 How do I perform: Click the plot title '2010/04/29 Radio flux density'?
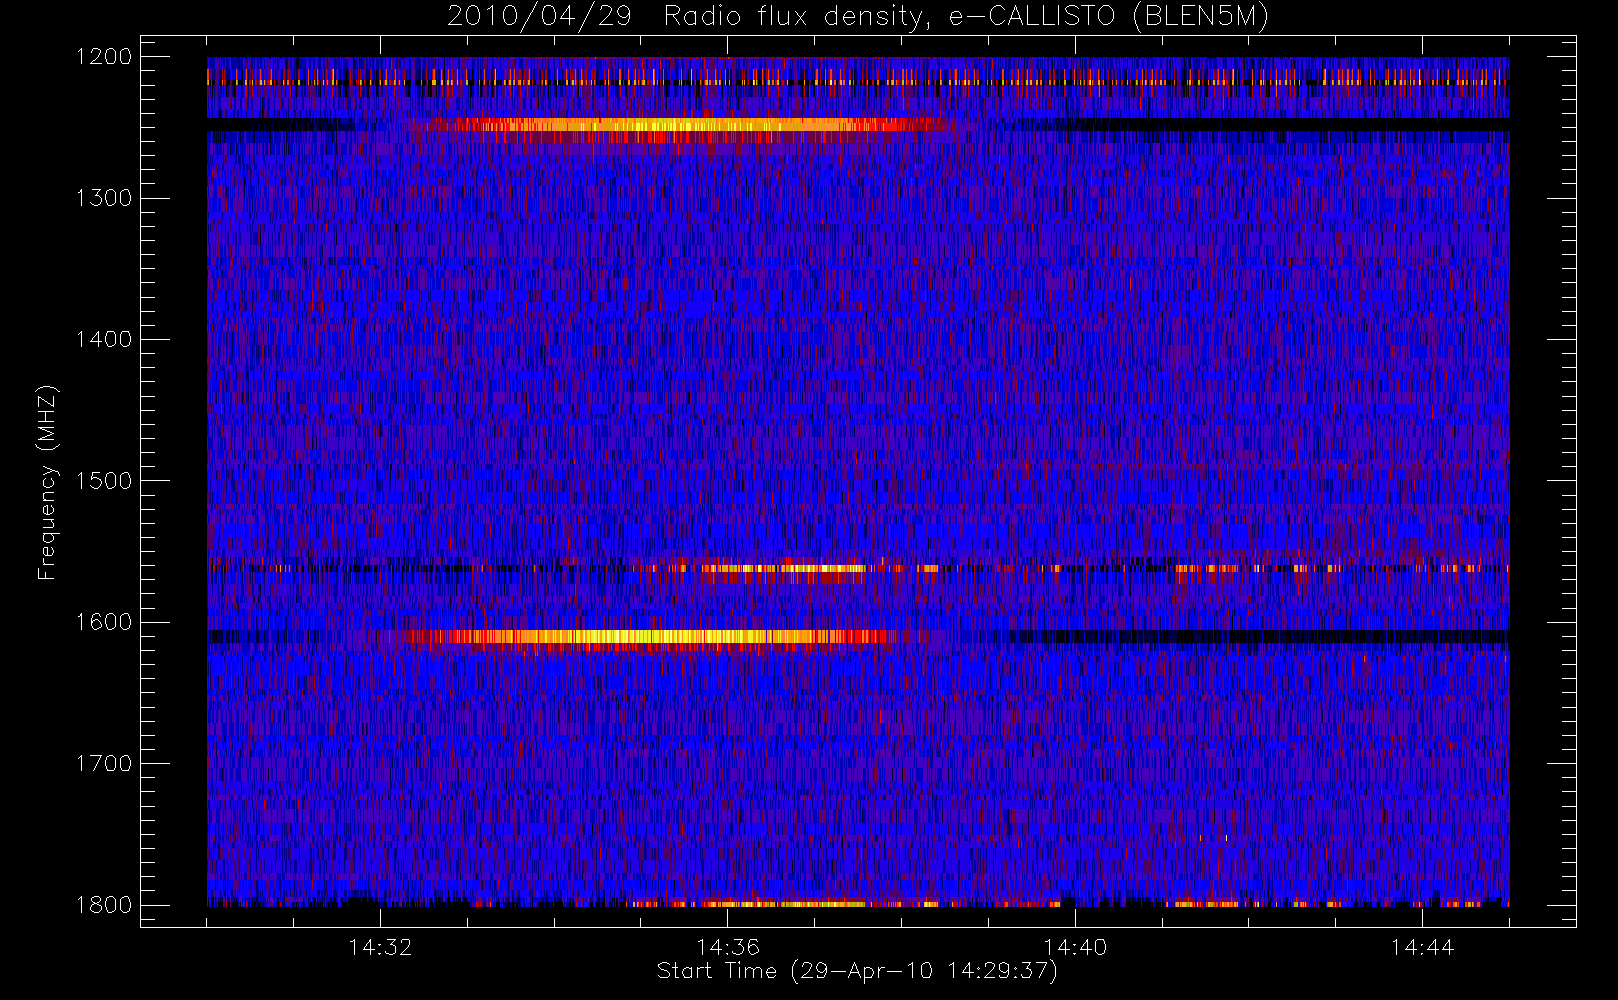coord(858,17)
